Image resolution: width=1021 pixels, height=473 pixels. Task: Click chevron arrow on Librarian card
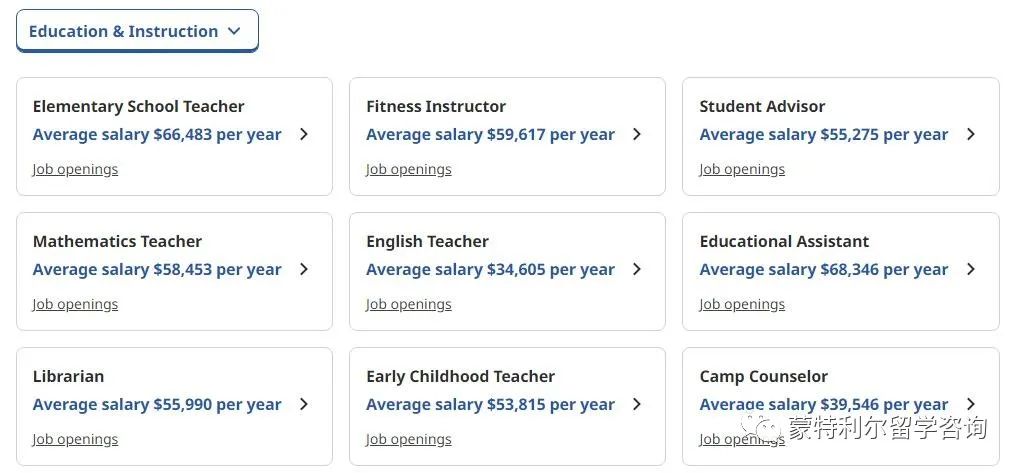coord(303,404)
